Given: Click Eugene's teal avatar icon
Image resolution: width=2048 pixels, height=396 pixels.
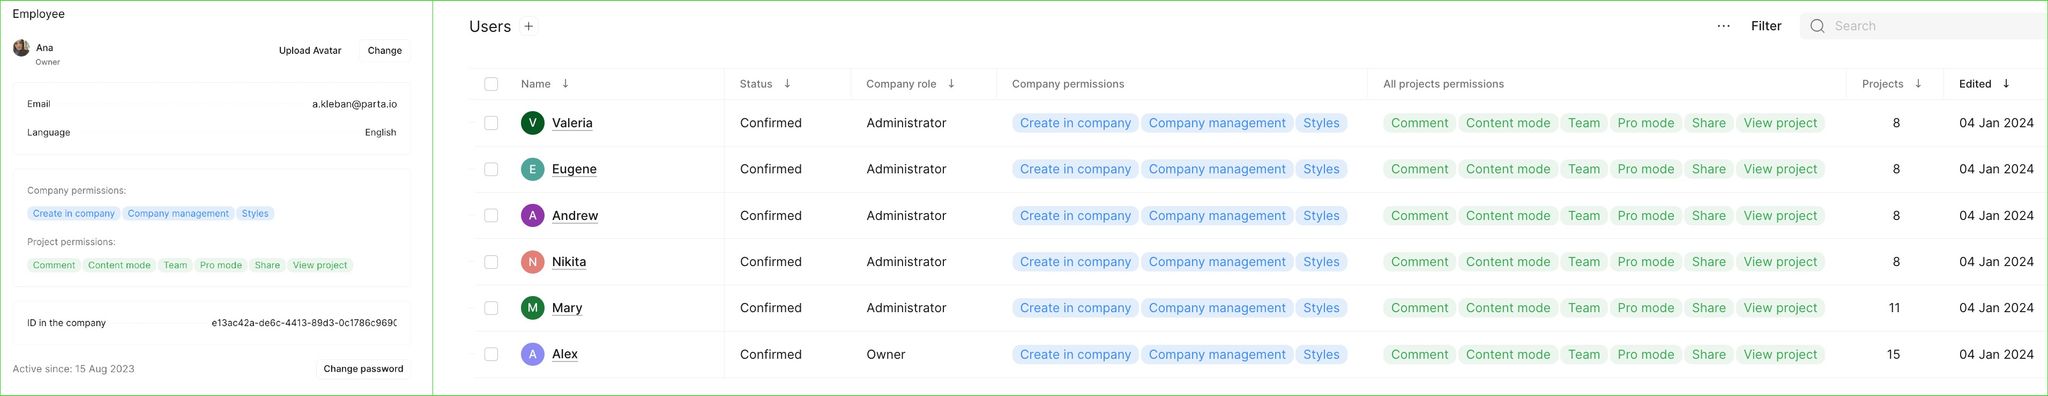Looking at the screenshot, I should click(x=532, y=169).
